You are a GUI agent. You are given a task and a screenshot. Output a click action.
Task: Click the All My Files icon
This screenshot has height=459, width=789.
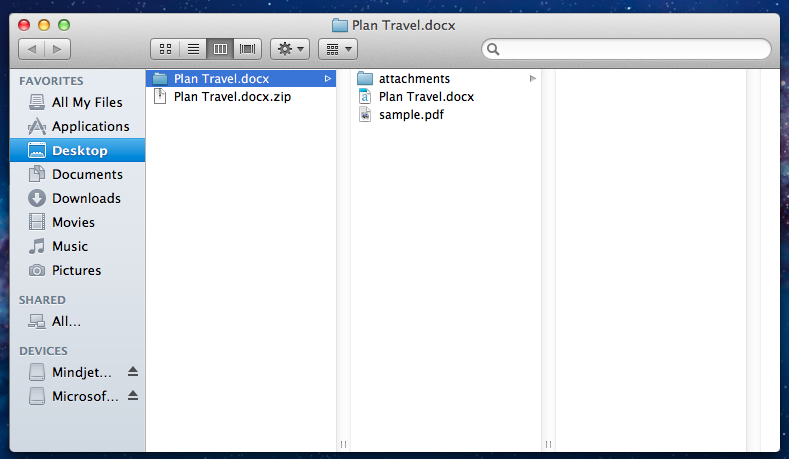pyautogui.click(x=37, y=102)
